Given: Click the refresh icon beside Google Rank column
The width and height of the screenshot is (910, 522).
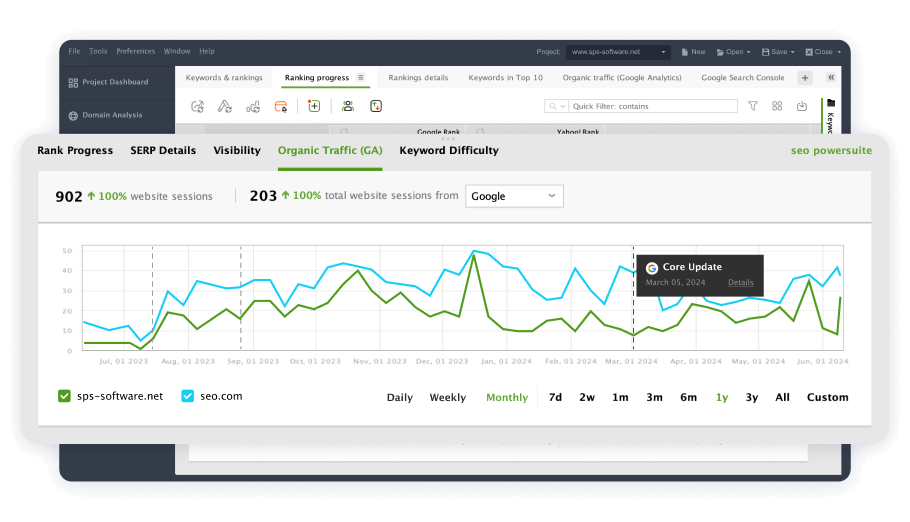Looking at the screenshot, I should tap(344, 132).
